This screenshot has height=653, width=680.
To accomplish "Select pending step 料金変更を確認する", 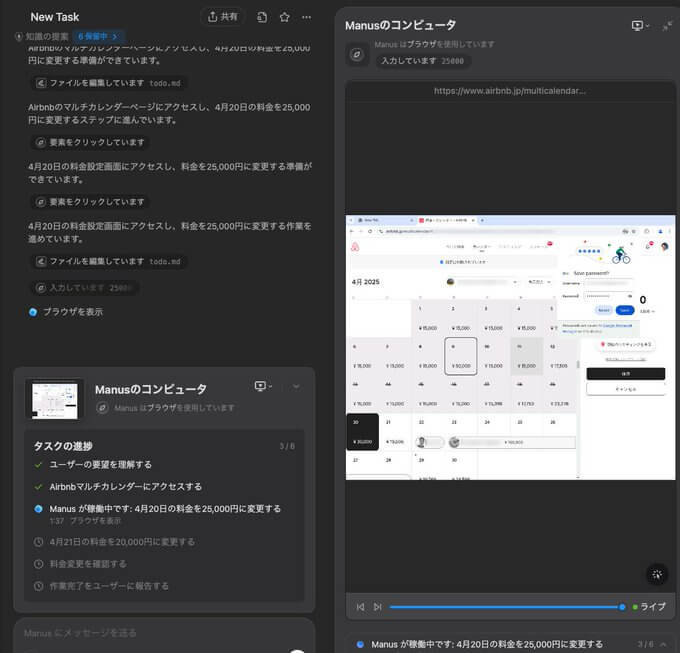I will [x=88, y=564].
